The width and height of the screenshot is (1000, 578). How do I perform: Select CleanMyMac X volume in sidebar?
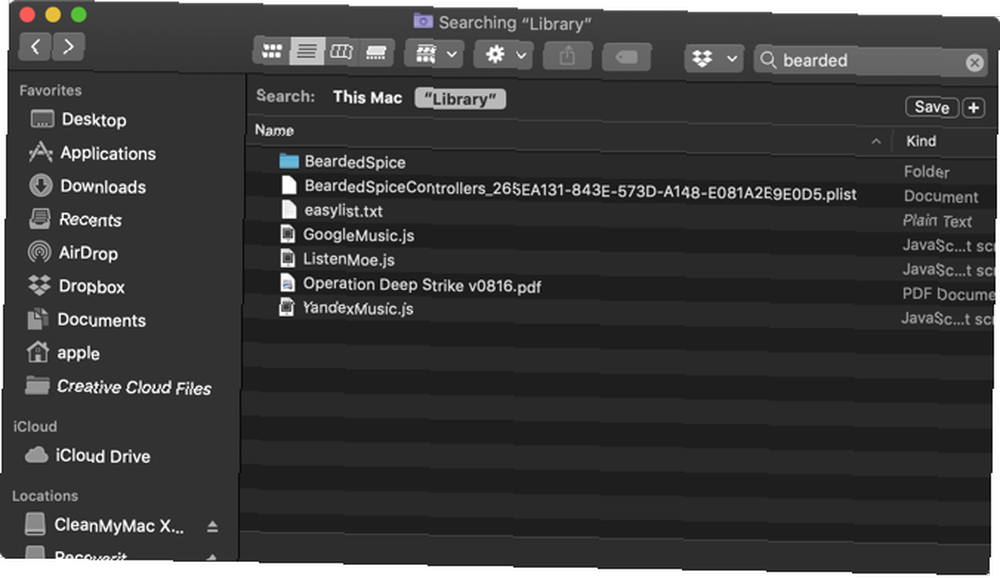(x=119, y=525)
